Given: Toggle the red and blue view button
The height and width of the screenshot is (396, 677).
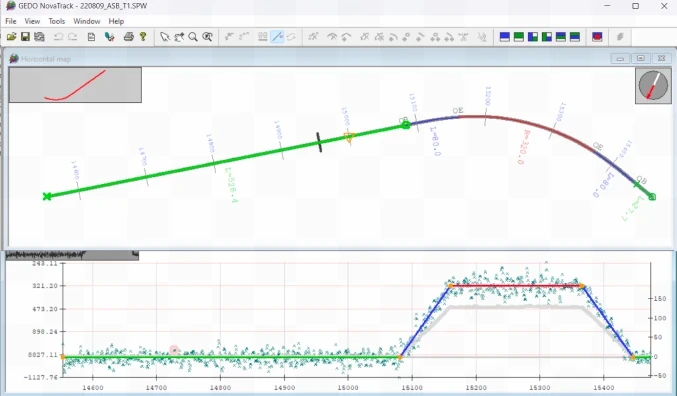Looking at the screenshot, I should [x=597, y=37].
